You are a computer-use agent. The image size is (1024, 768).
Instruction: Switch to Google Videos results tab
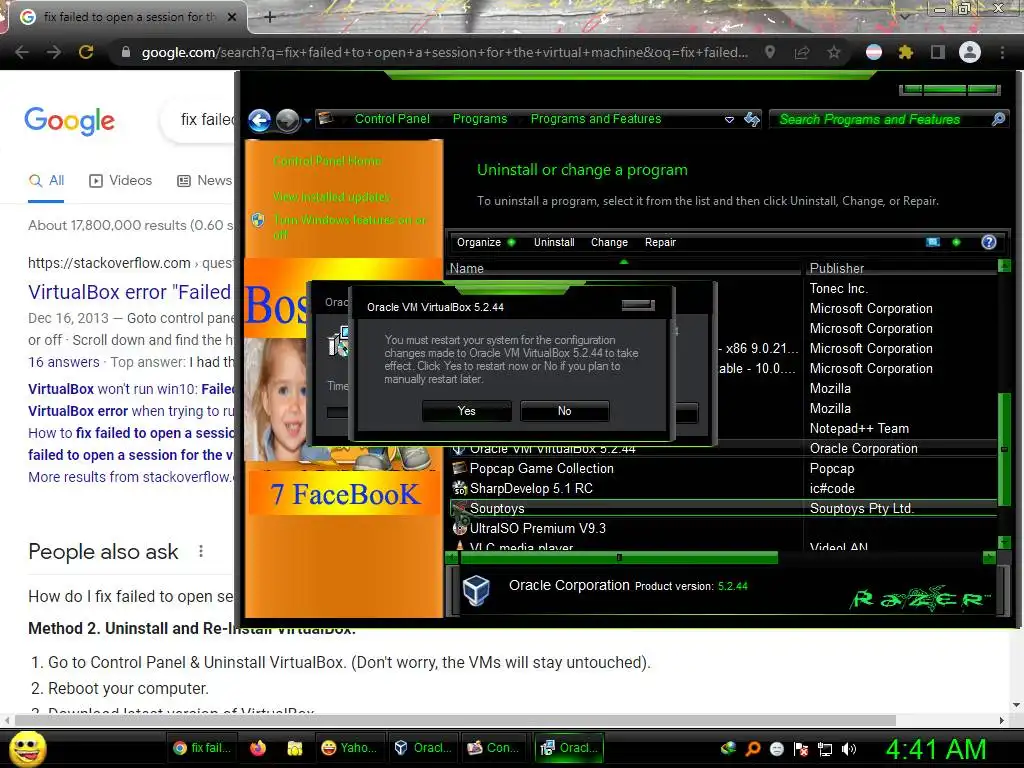click(x=121, y=181)
